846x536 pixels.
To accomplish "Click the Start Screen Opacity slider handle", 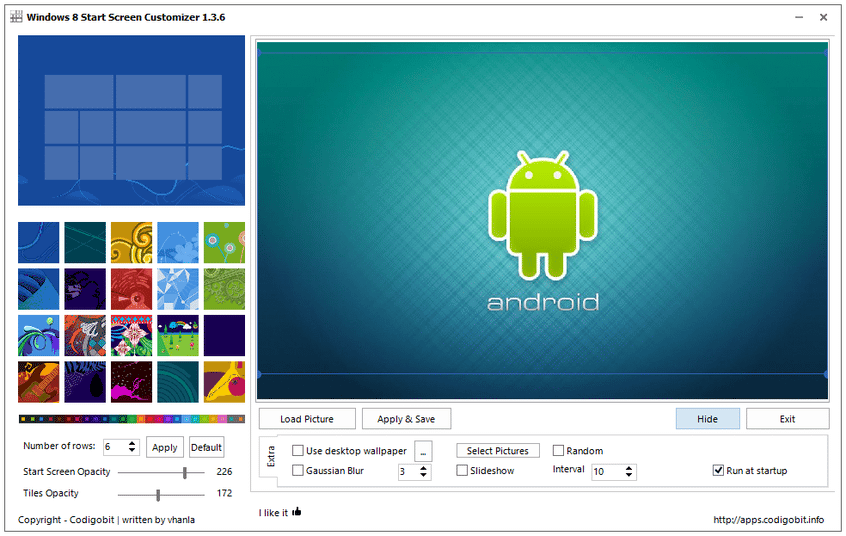I will (x=185, y=473).
